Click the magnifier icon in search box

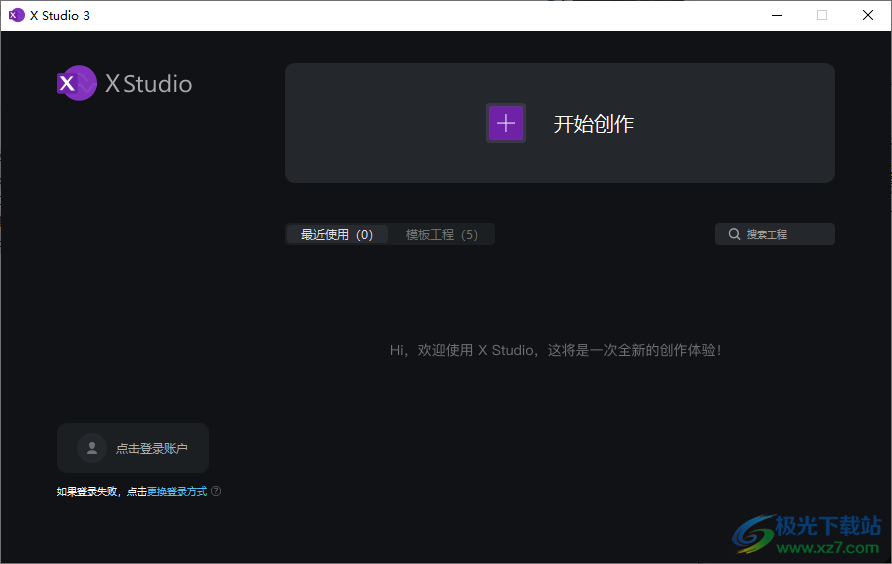(734, 234)
